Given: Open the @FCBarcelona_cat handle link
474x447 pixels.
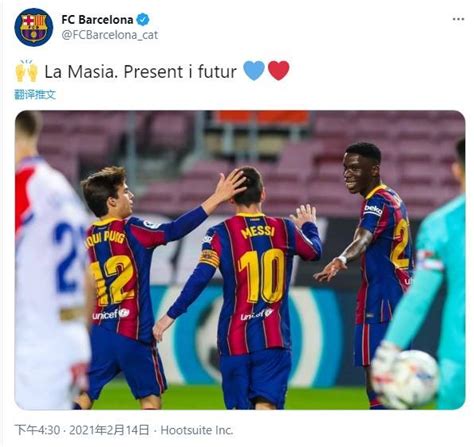Looking at the screenshot, I should 110,35.
